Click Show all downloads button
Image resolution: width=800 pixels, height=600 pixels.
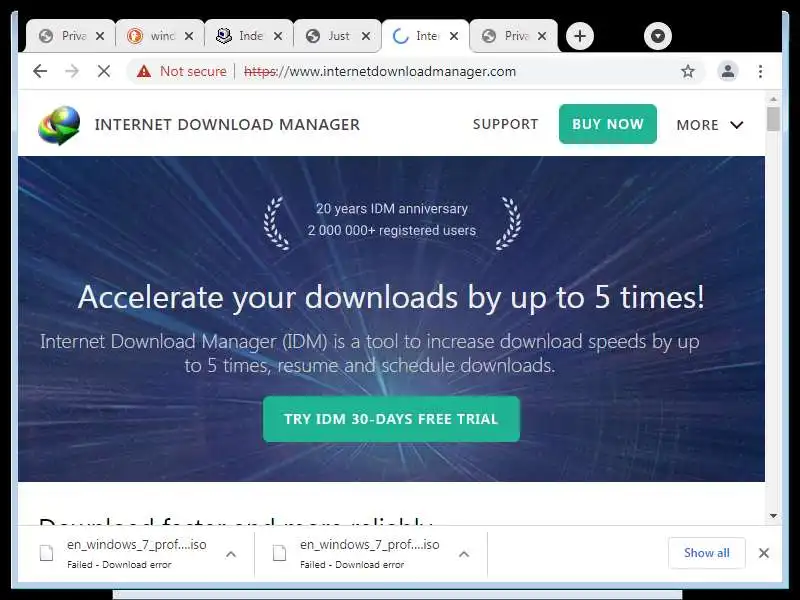click(x=707, y=553)
